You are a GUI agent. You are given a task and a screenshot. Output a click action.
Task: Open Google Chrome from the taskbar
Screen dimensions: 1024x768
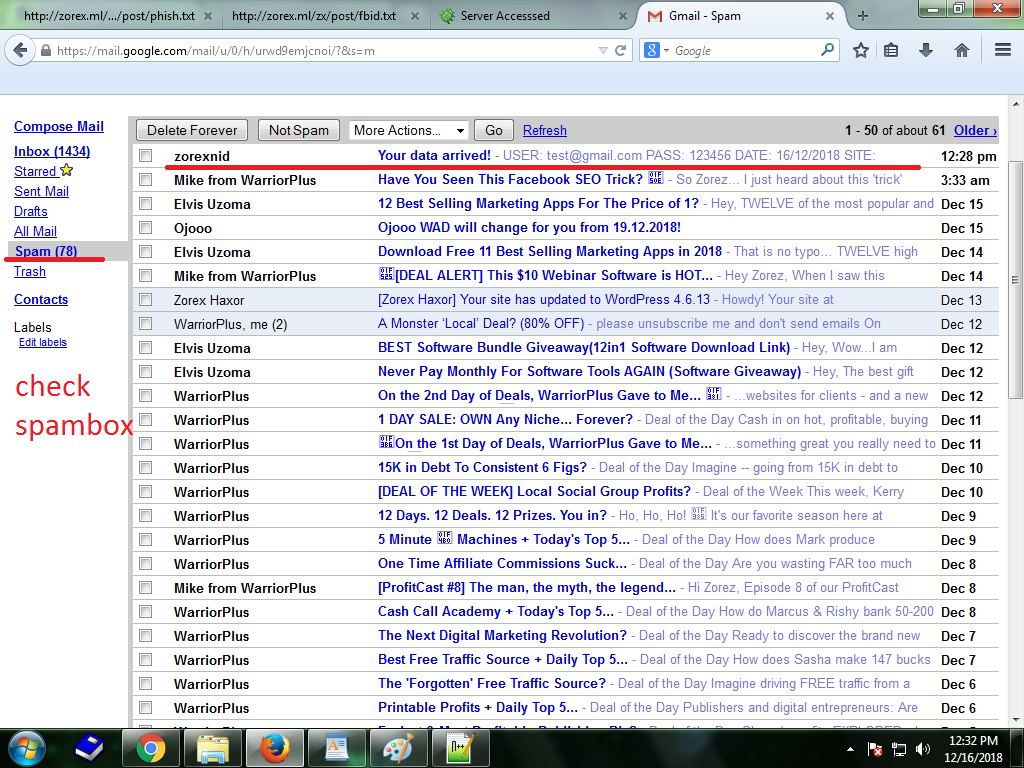150,748
